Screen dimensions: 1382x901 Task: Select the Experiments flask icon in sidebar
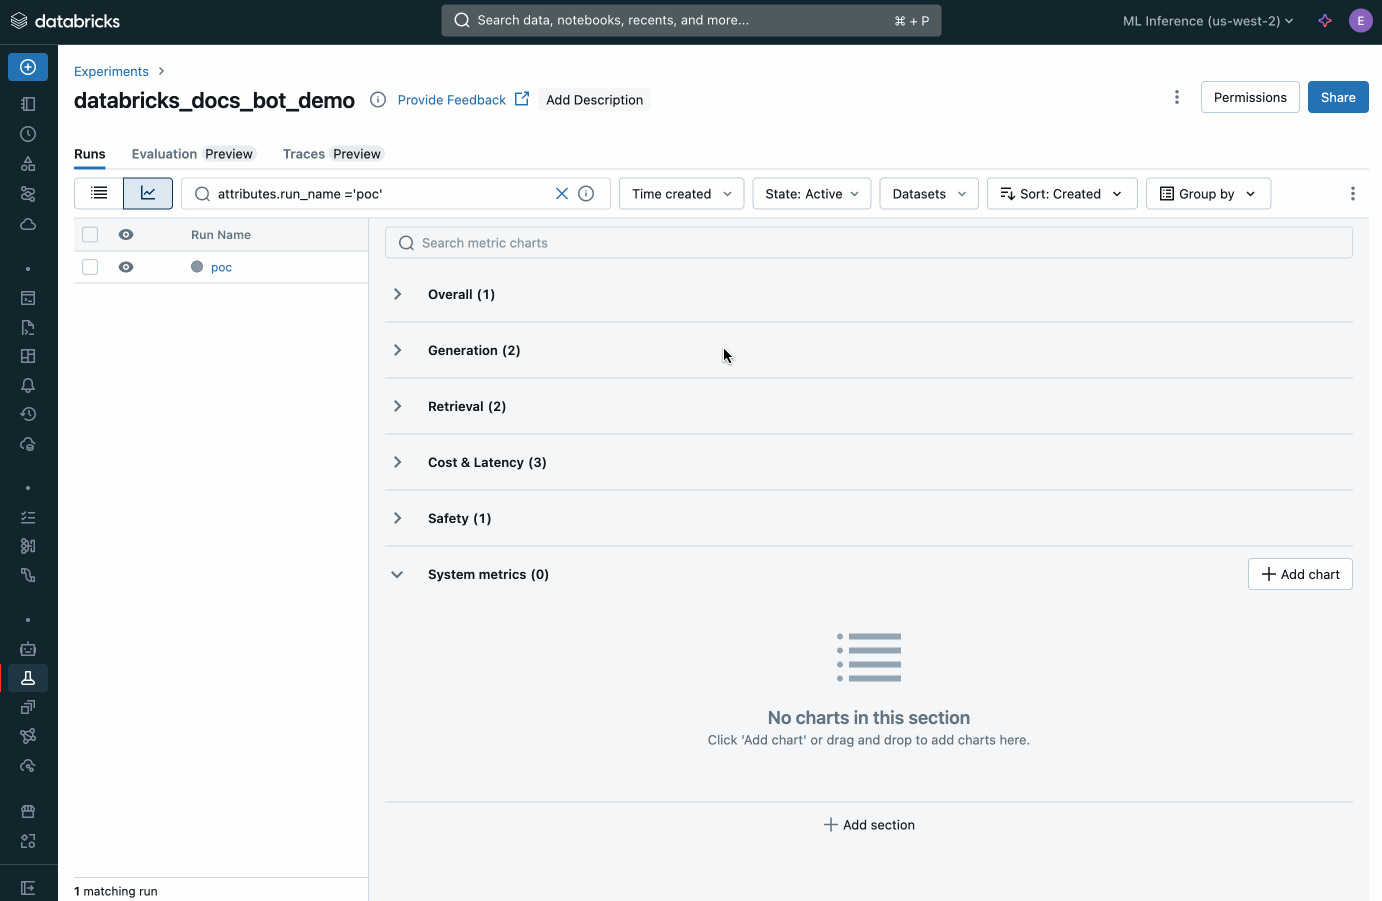28,678
